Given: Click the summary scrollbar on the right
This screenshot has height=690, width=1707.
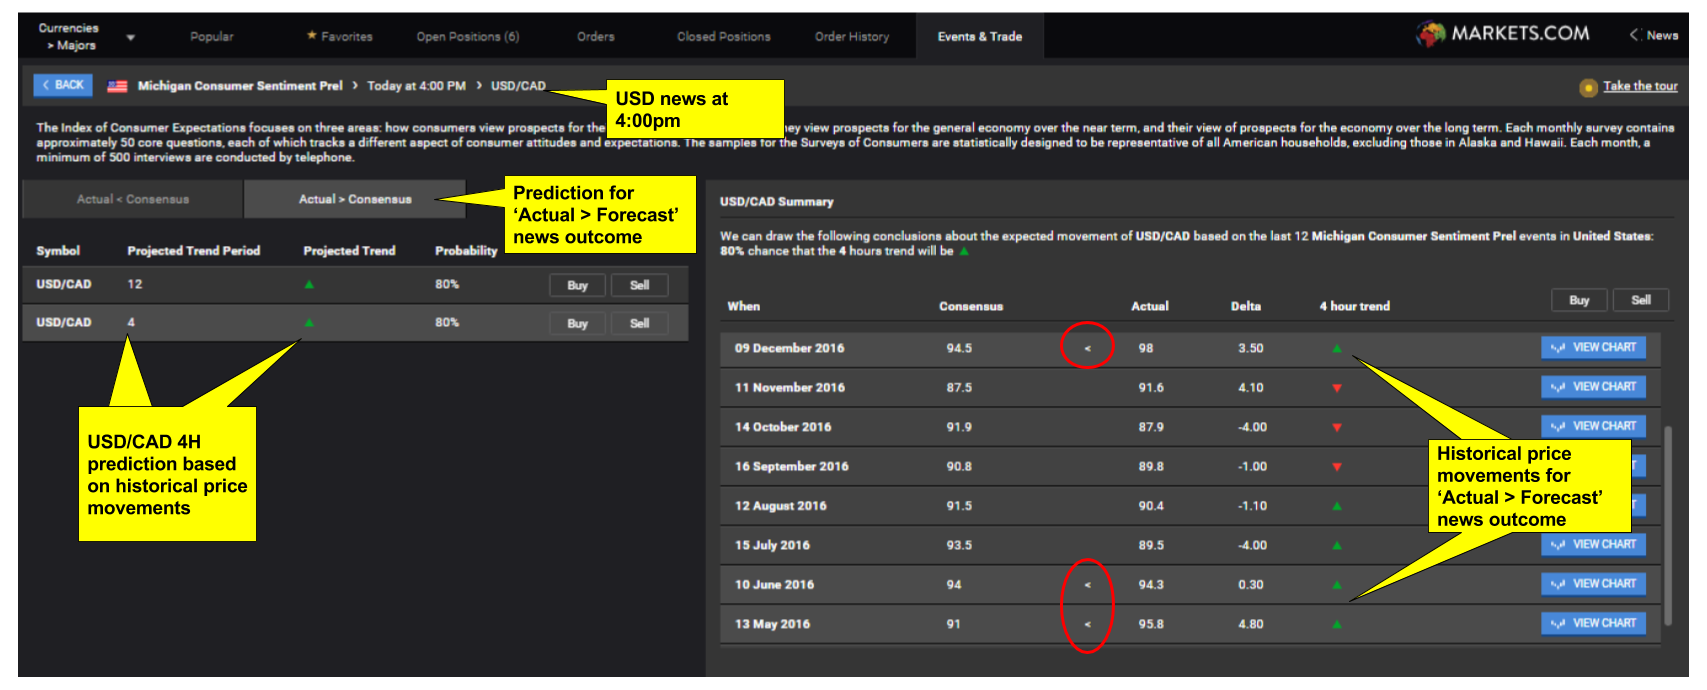Looking at the screenshot, I should (1668, 525).
